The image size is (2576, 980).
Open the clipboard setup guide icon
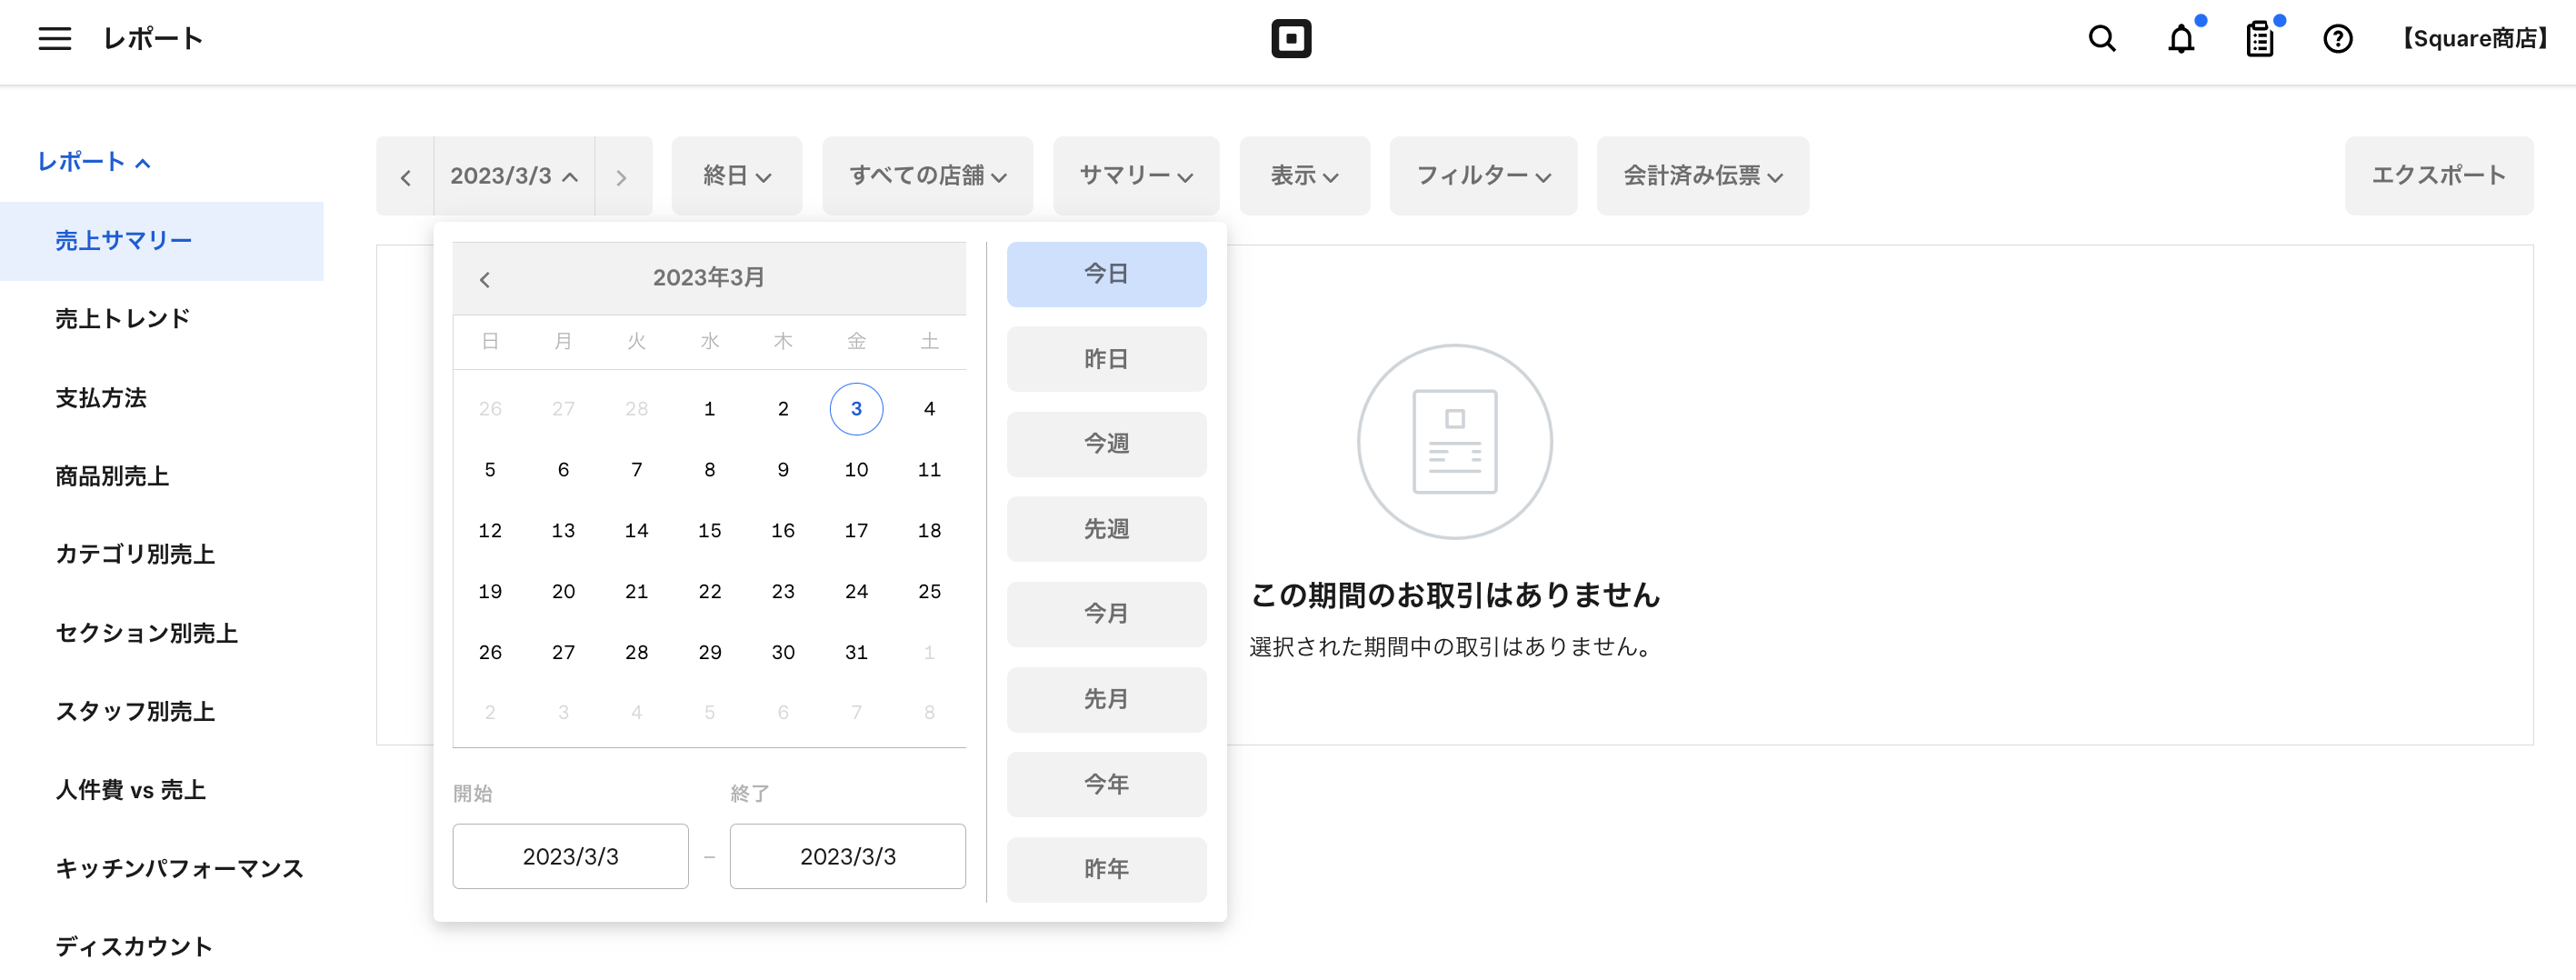[2260, 39]
